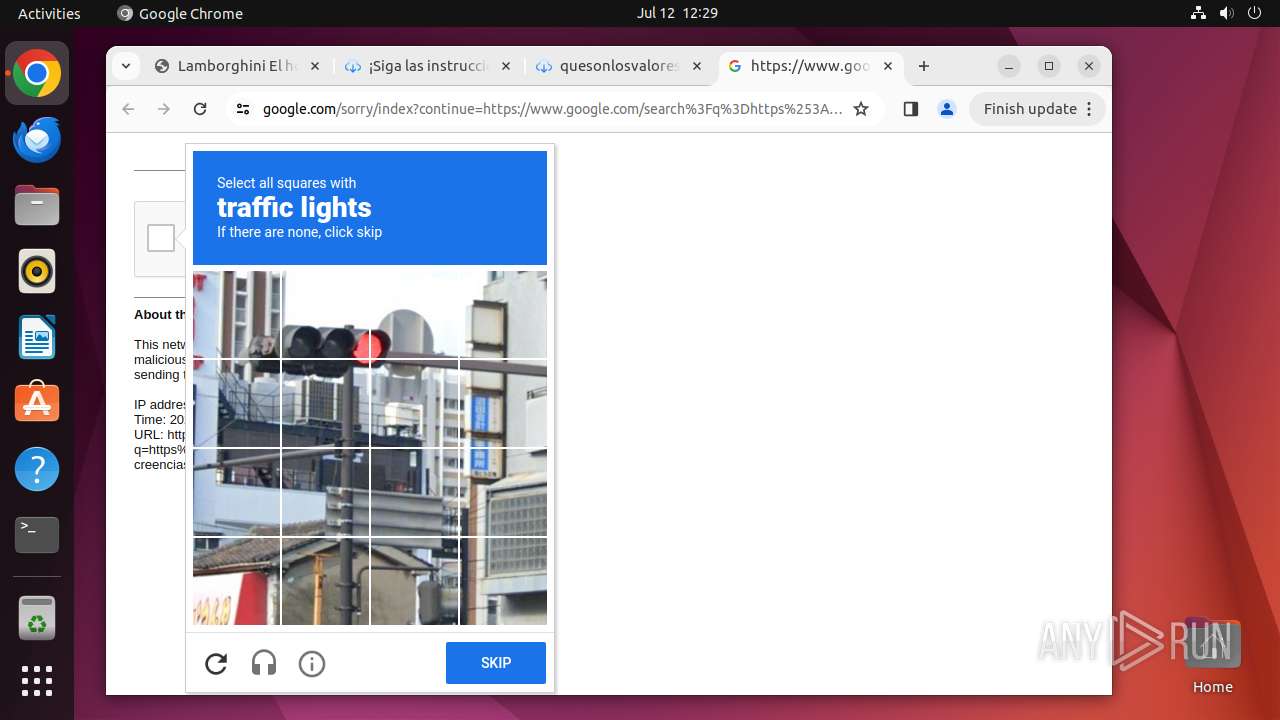The height and width of the screenshot is (720, 1280).
Task: Open the power system menu icon
Action: pyautogui.click(x=1254, y=13)
